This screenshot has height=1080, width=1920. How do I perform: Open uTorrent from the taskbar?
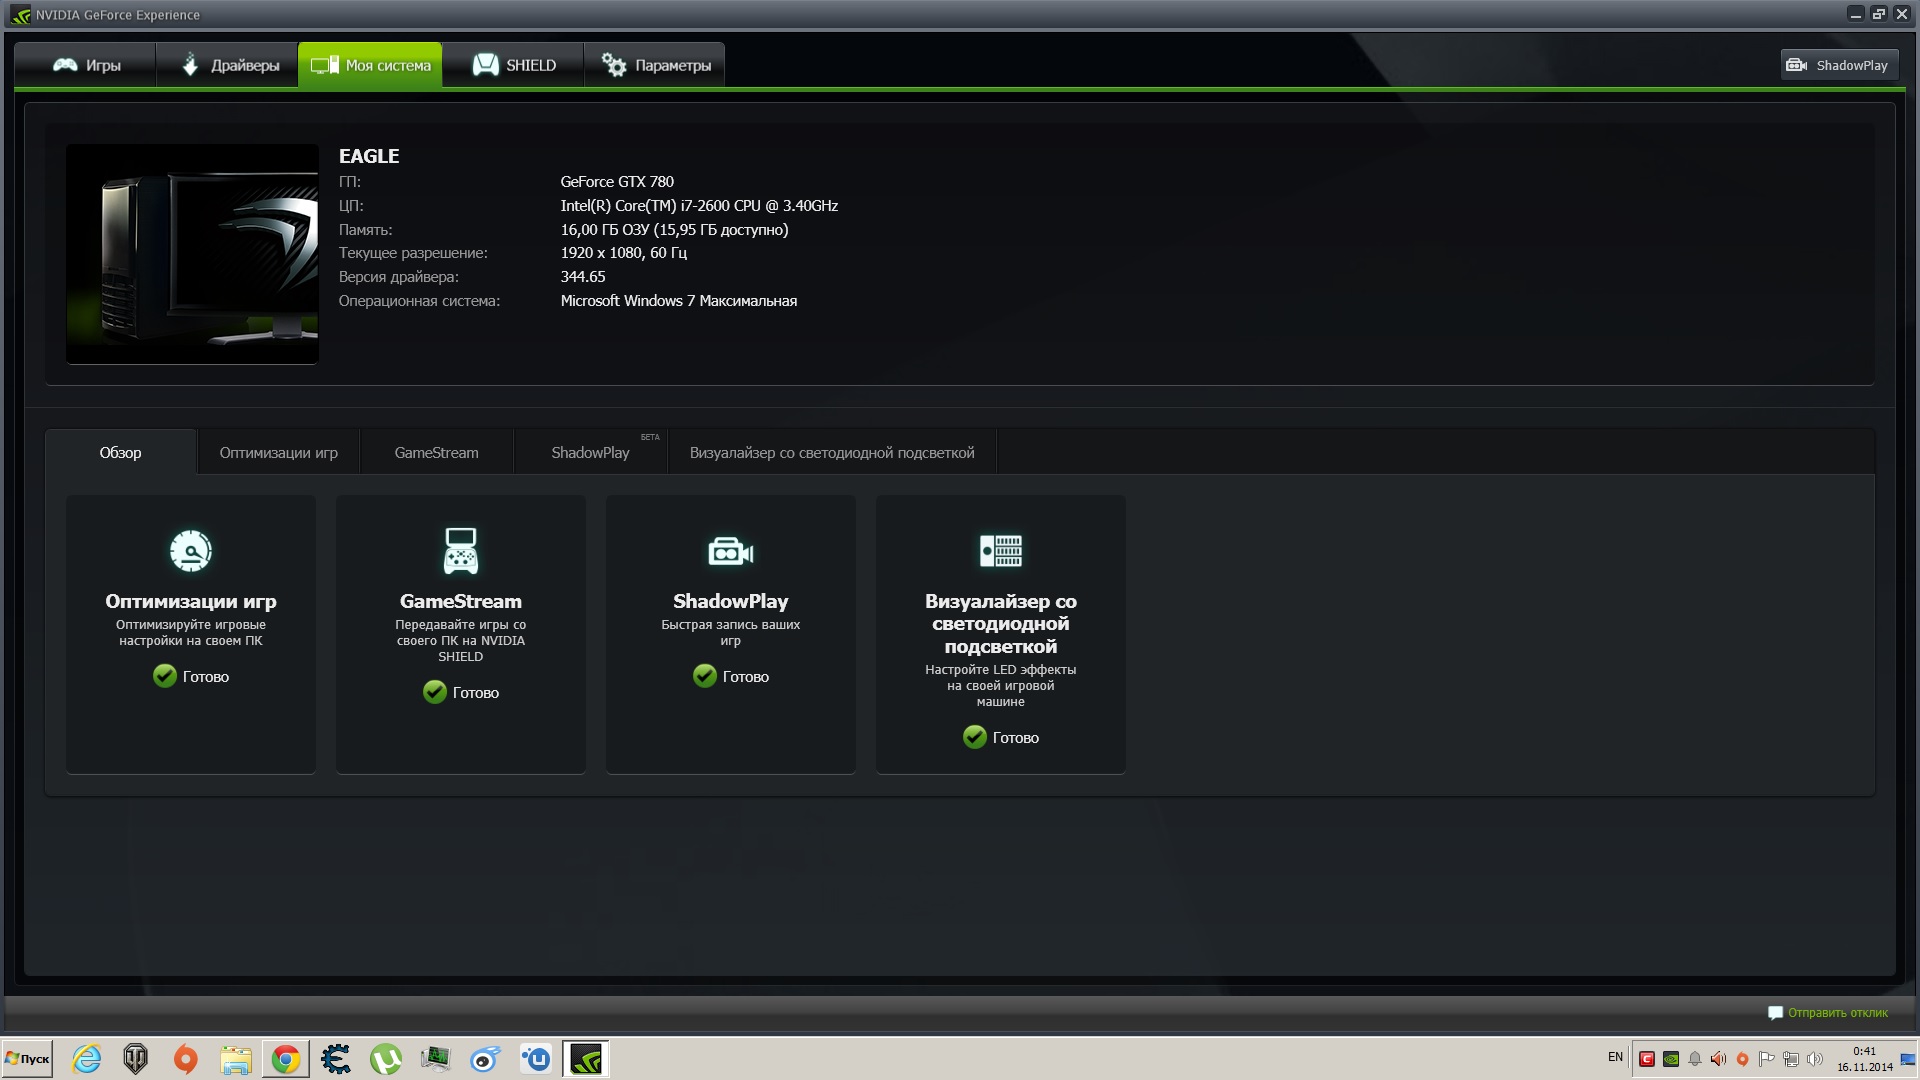(385, 1059)
